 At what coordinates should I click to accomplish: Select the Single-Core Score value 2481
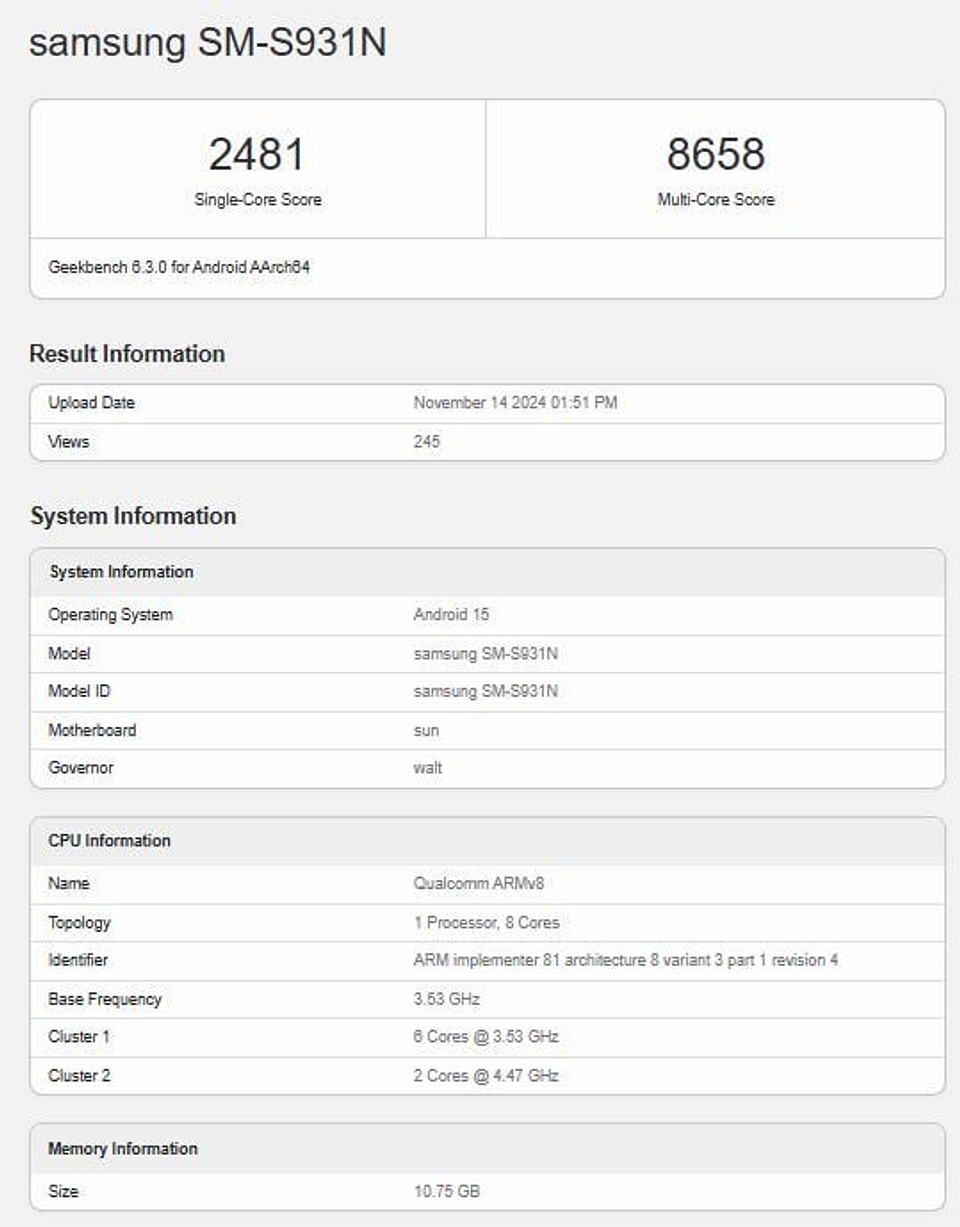click(256, 152)
